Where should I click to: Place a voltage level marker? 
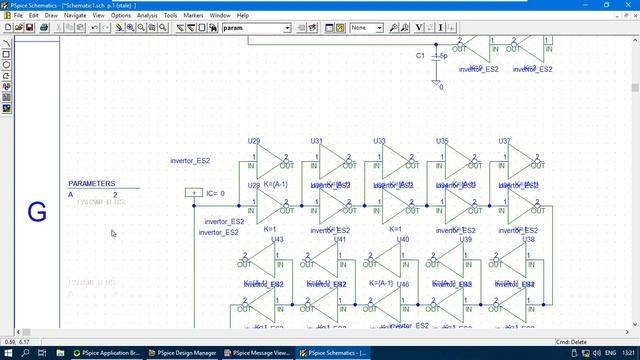(x=393, y=28)
